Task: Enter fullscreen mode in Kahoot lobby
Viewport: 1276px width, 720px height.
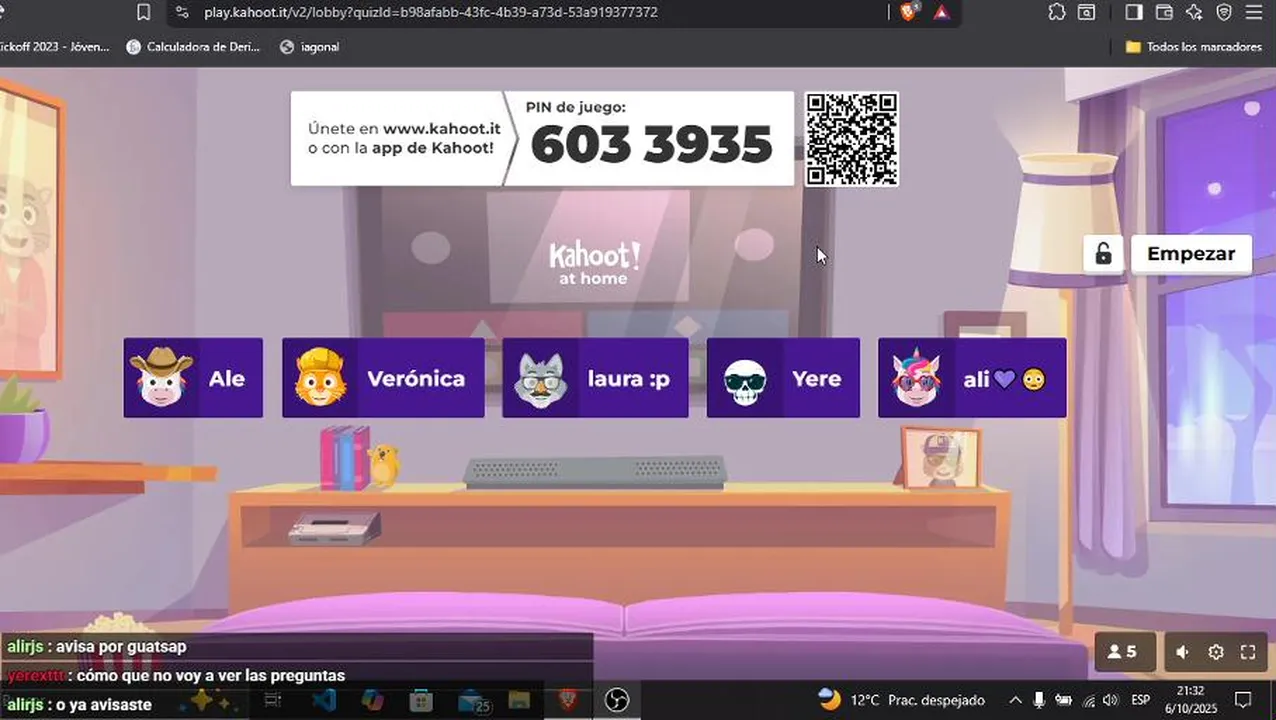Action: point(1248,652)
